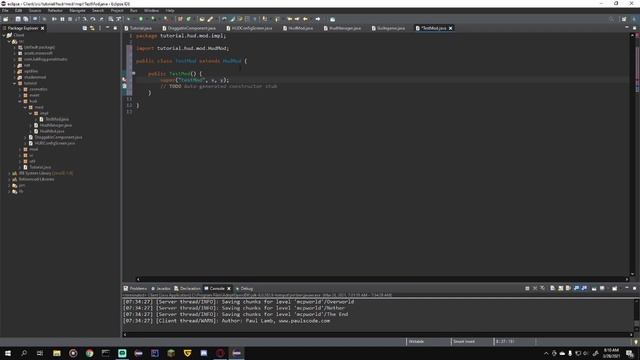The width and height of the screenshot is (640, 360).
Task: Toggle Show Console on Standard Error
Action: coord(584,288)
